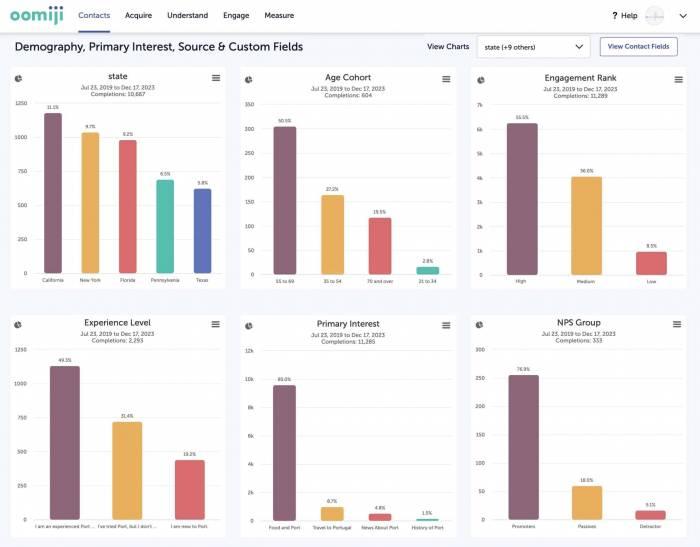Open the Help menu
700x547 pixels.
point(624,16)
